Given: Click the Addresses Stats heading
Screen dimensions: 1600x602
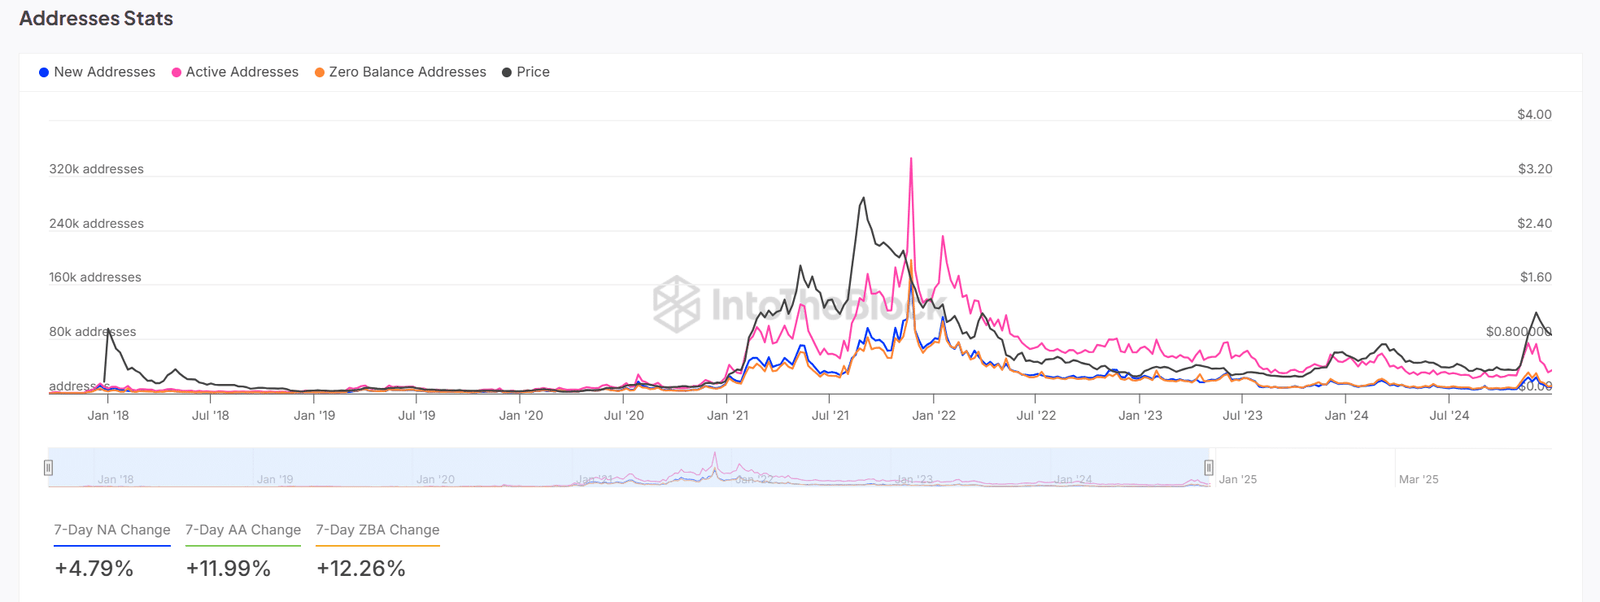Looking at the screenshot, I should 96,19.
